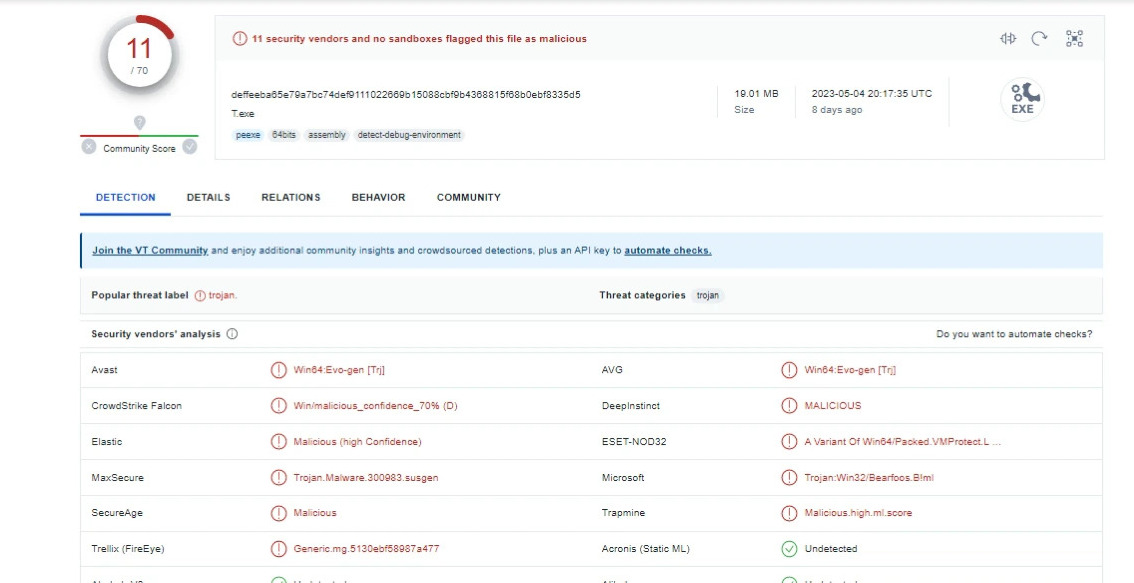Switch to the DETAILS tab
This screenshot has height=583, width=1134.
[208, 197]
